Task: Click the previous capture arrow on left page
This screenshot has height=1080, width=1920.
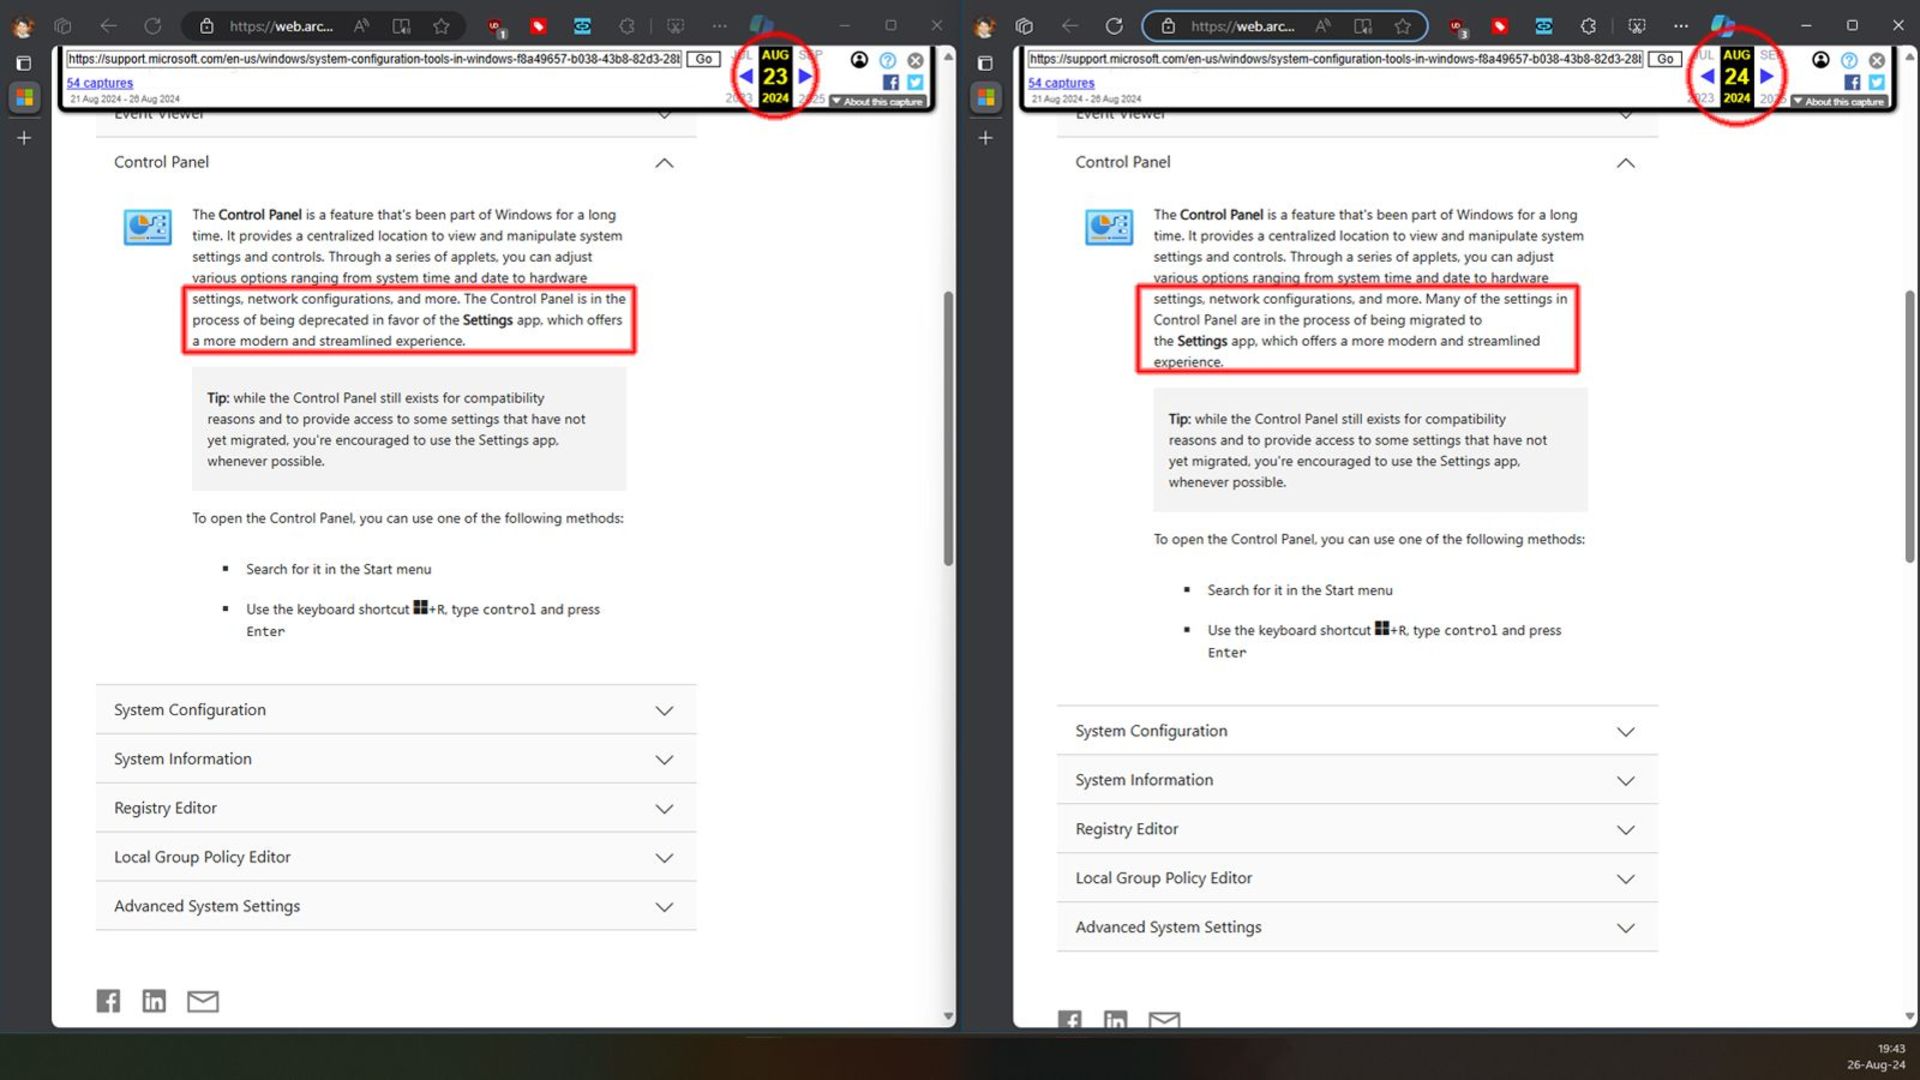Action: [x=744, y=76]
